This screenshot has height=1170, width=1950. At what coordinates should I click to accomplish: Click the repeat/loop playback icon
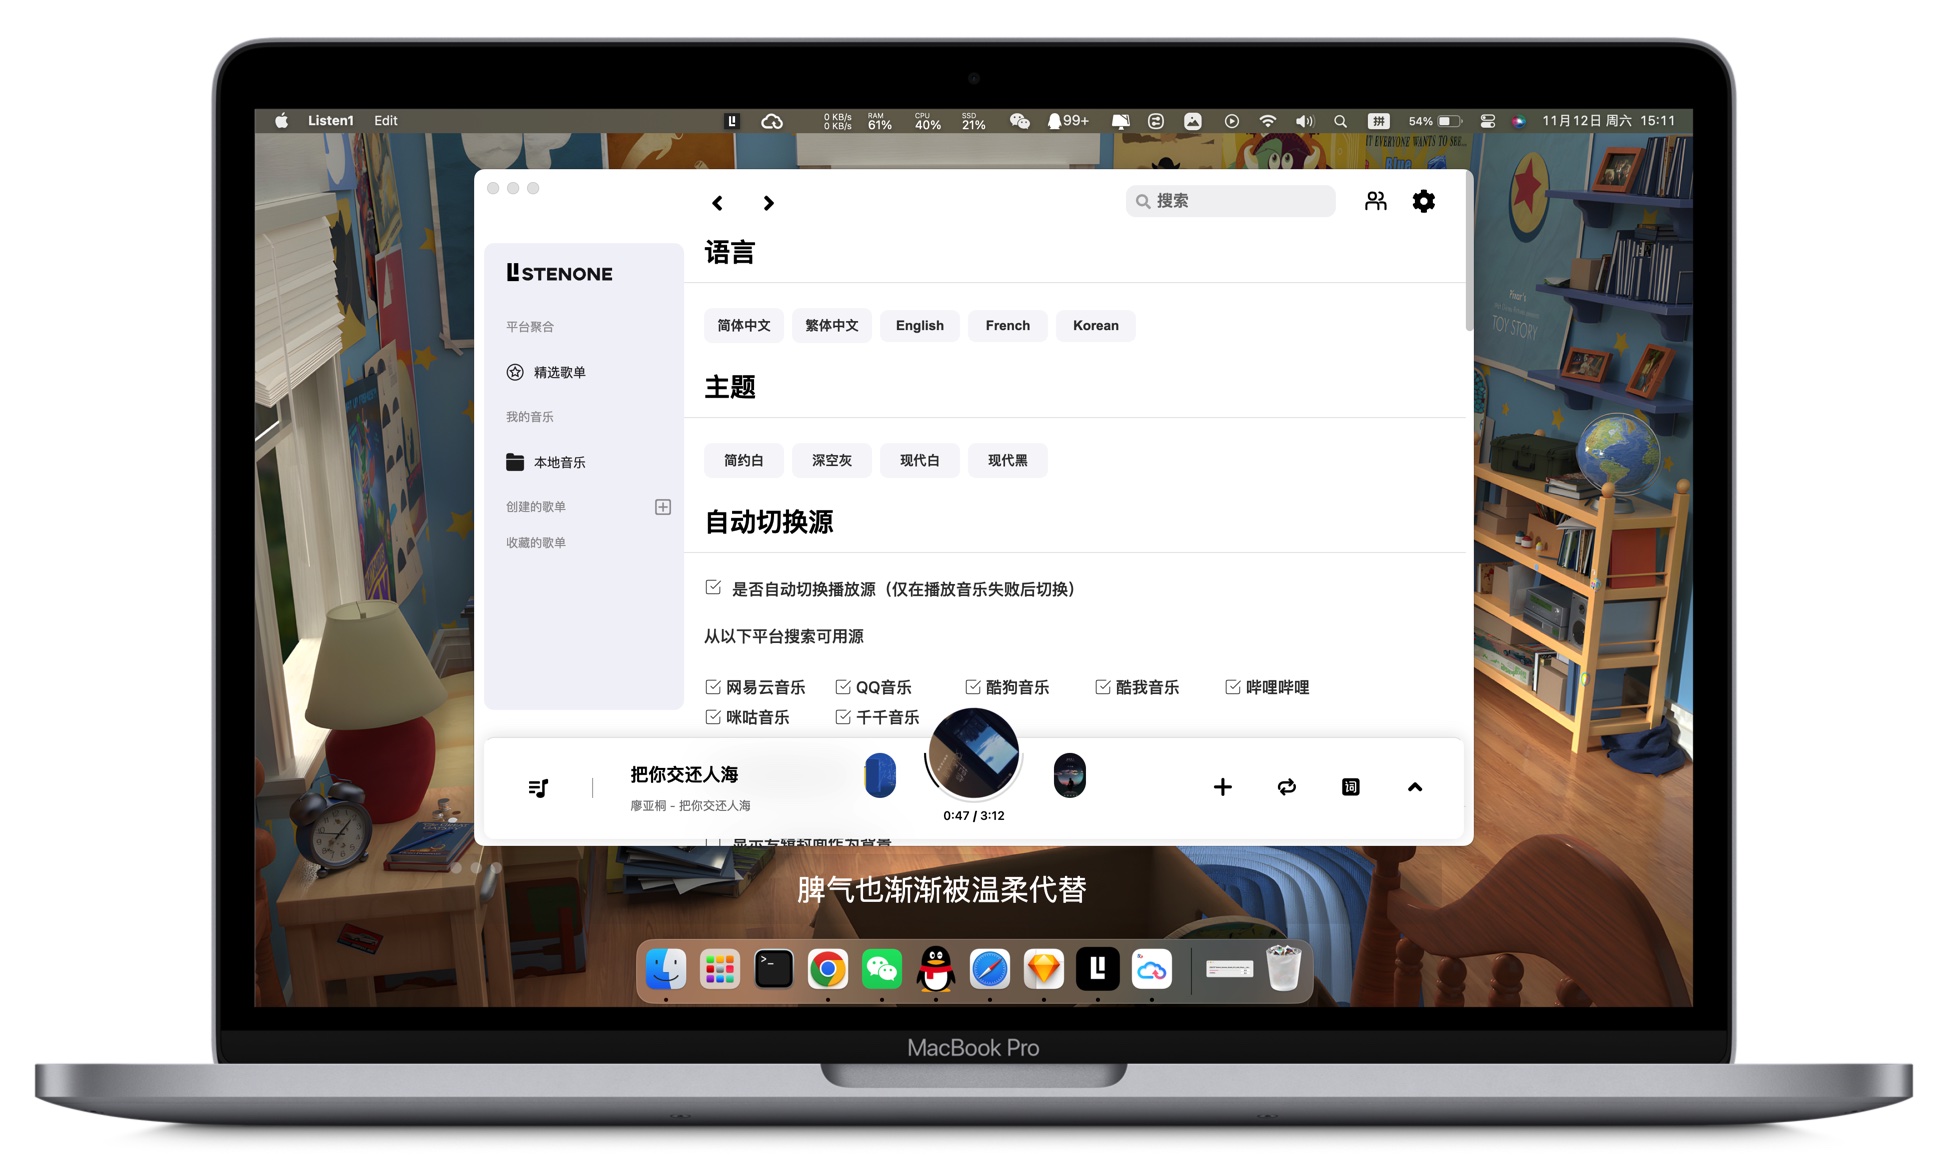point(1286,787)
